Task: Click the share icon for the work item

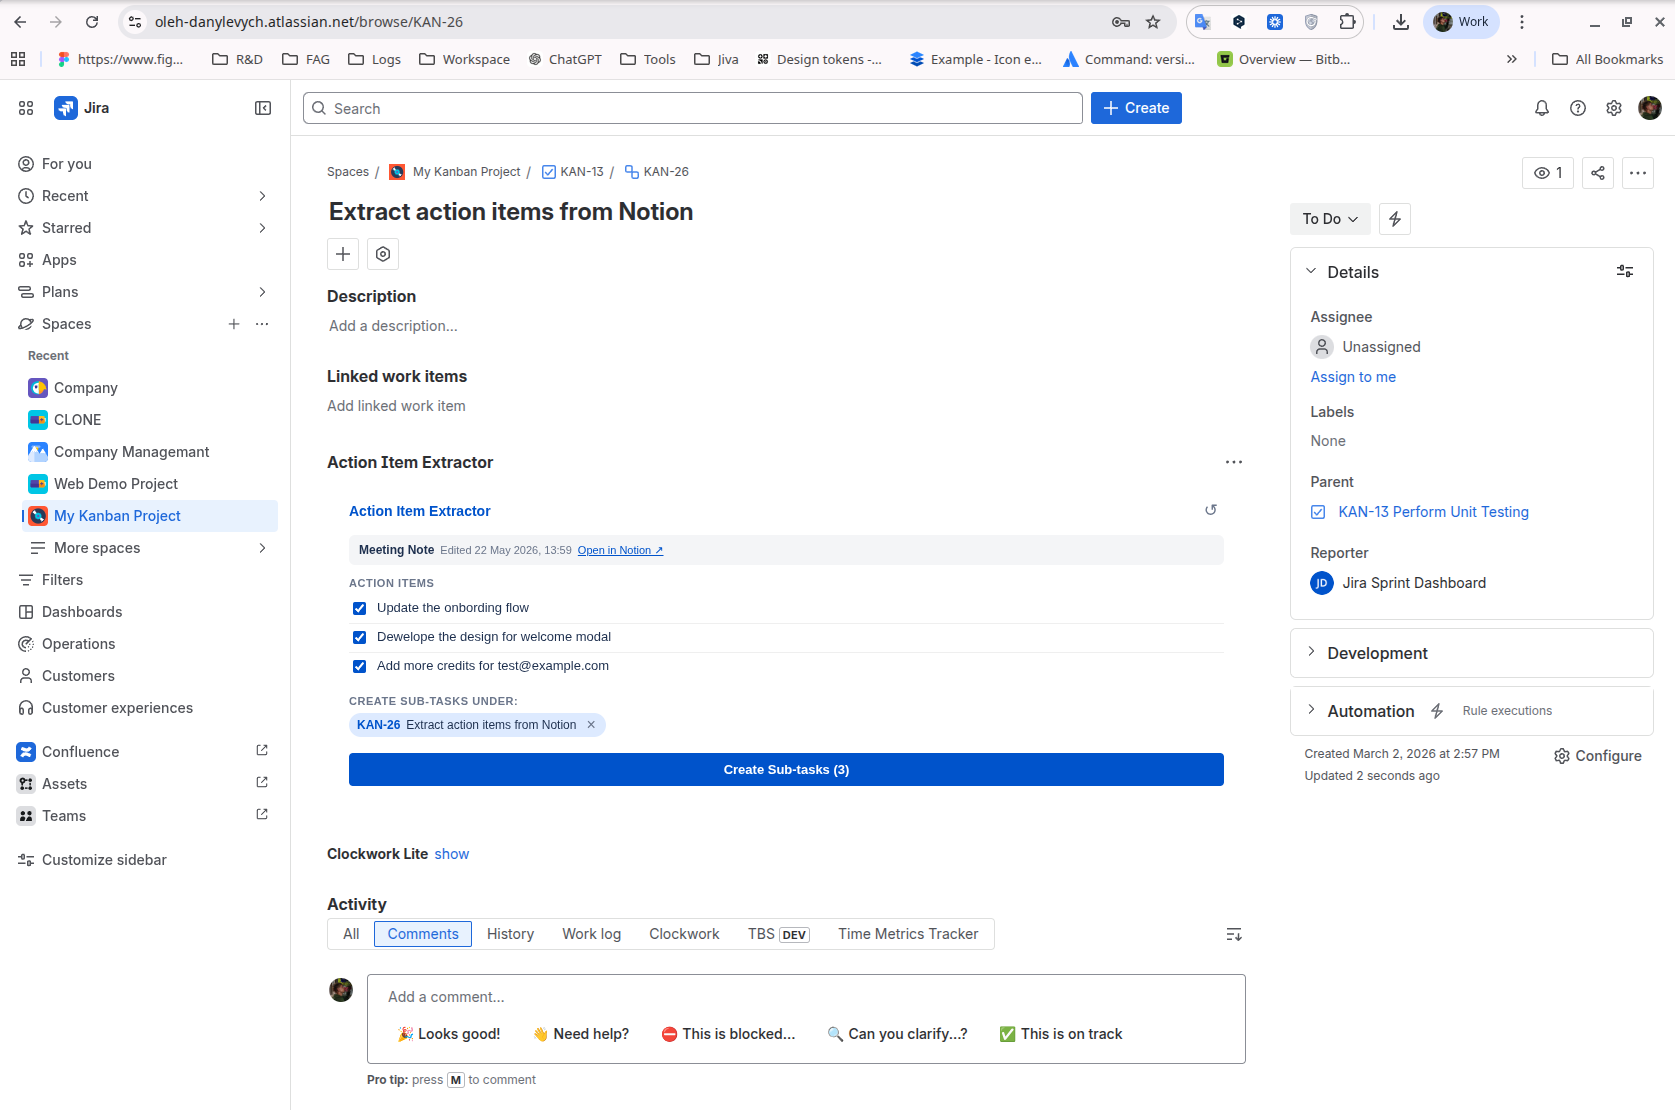Action: point(1598,173)
